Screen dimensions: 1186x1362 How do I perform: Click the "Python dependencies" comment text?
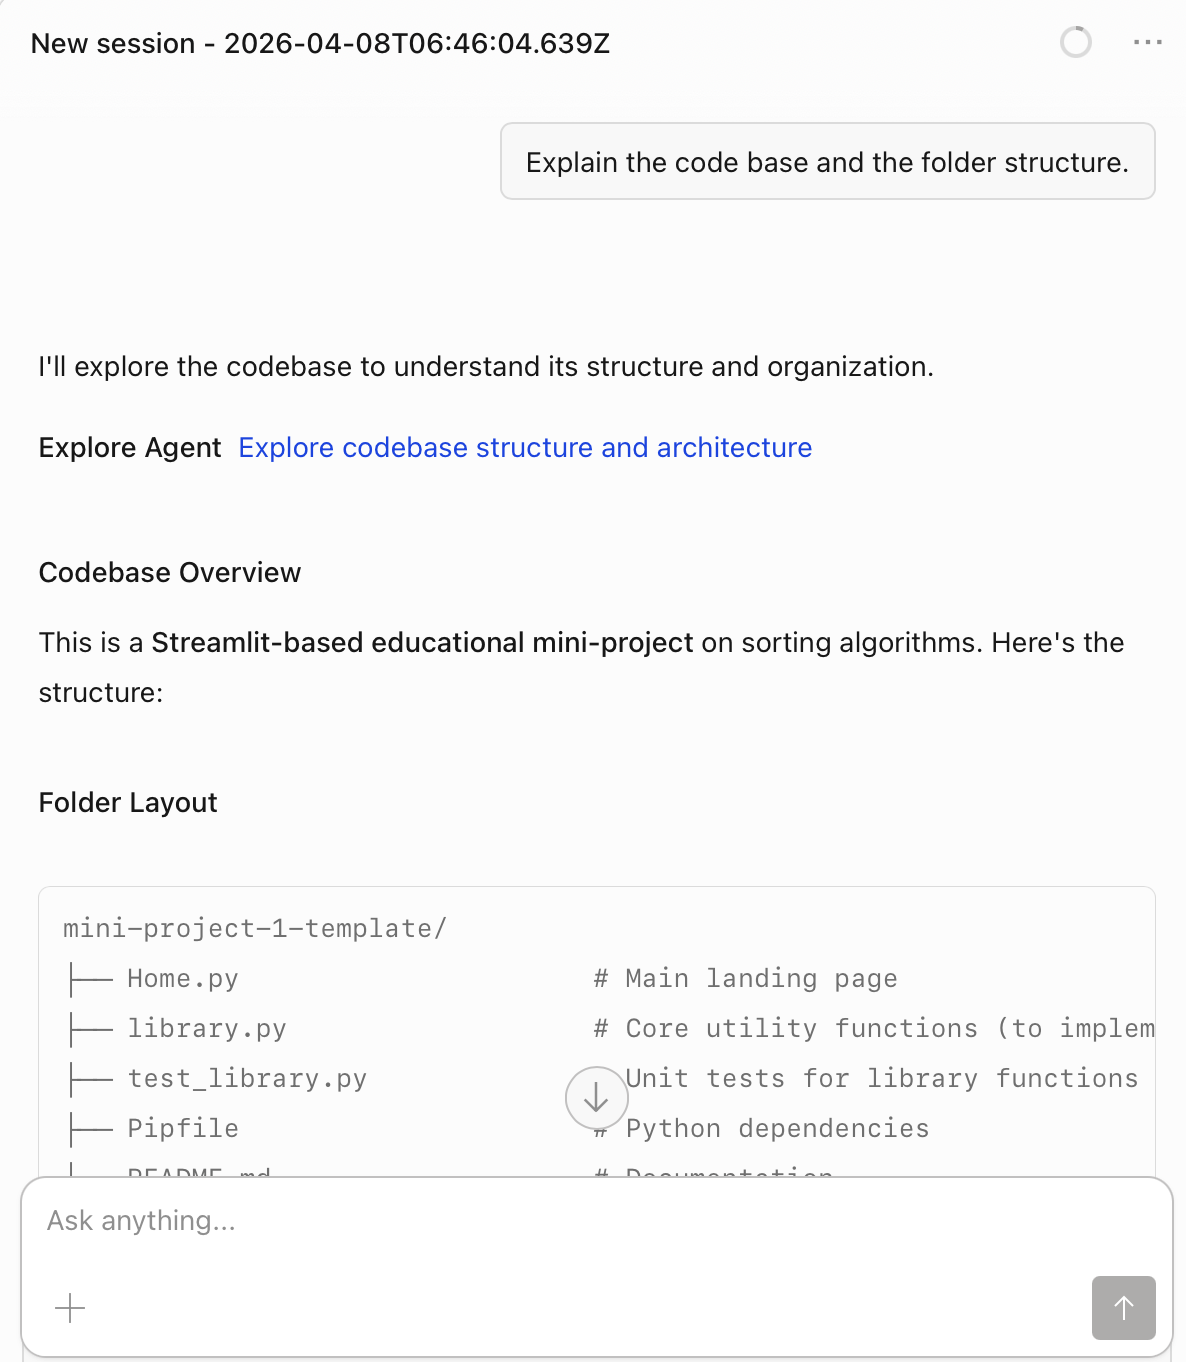(x=777, y=1129)
